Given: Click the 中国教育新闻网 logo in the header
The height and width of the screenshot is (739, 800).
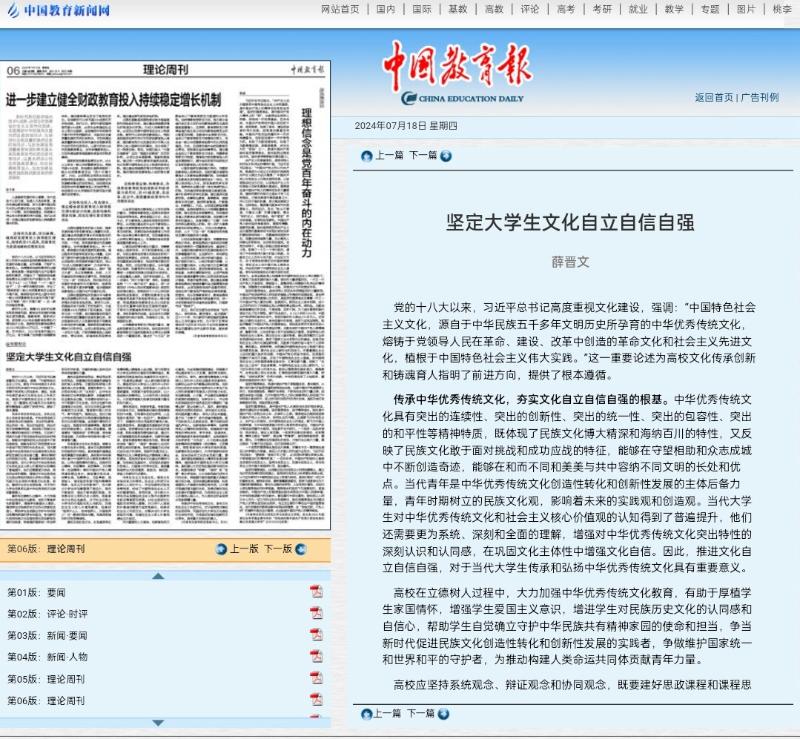Looking at the screenshot, I should [x=58, y=11].
